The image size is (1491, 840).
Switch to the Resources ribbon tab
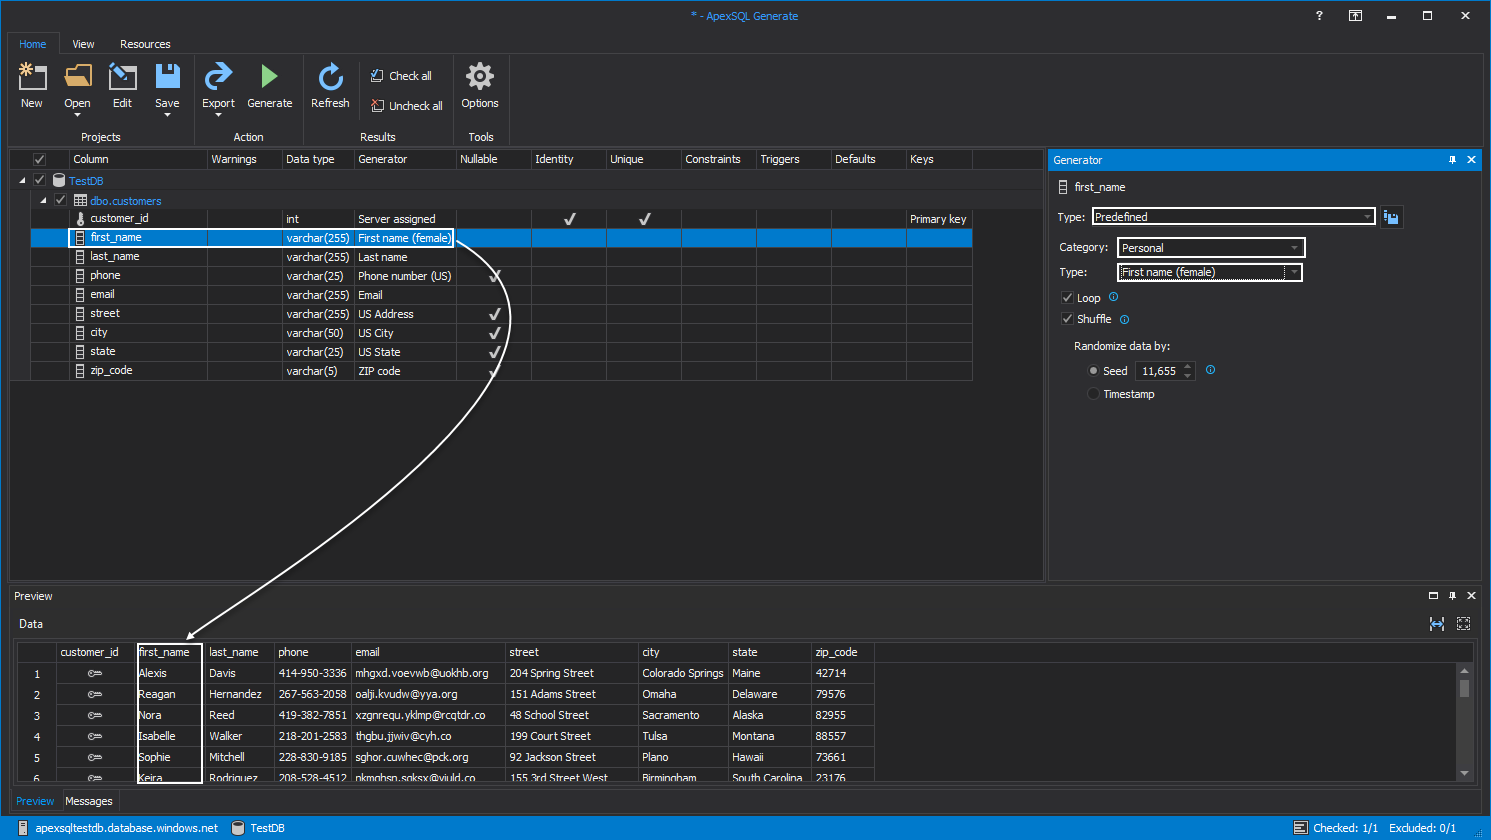pyautogui.click(x=145, y=44)
